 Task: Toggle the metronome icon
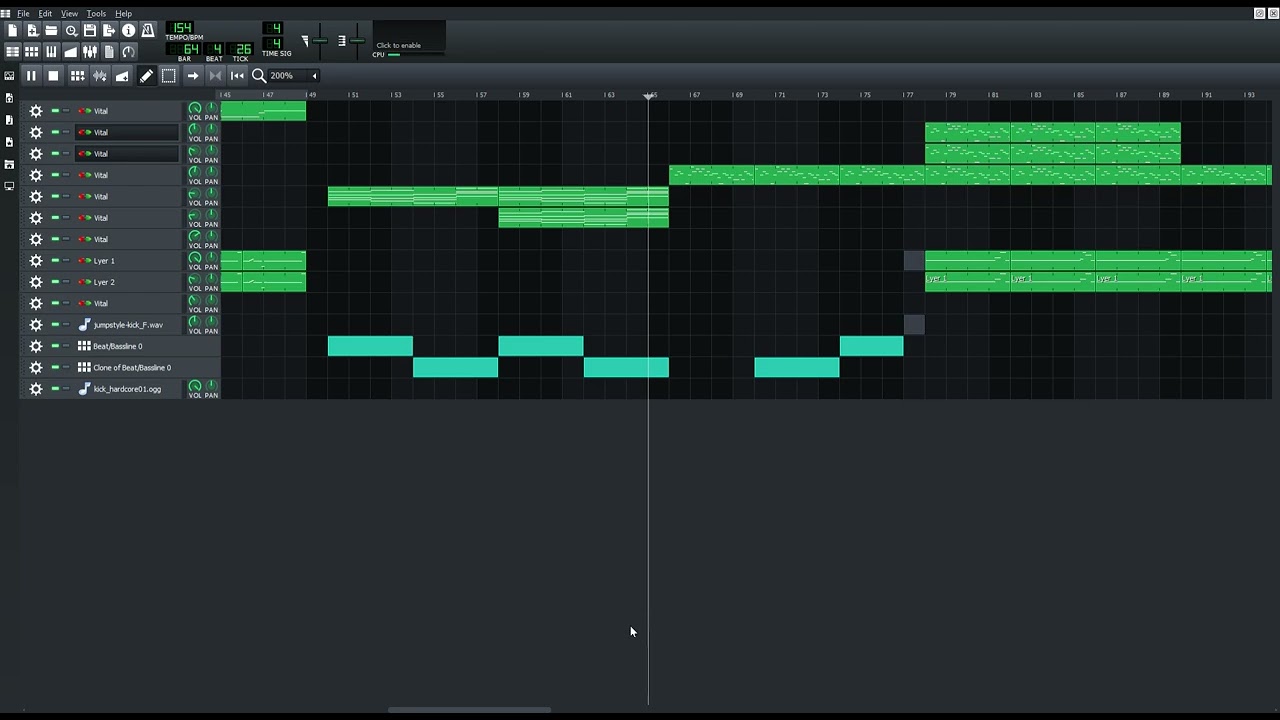(148, 31)
